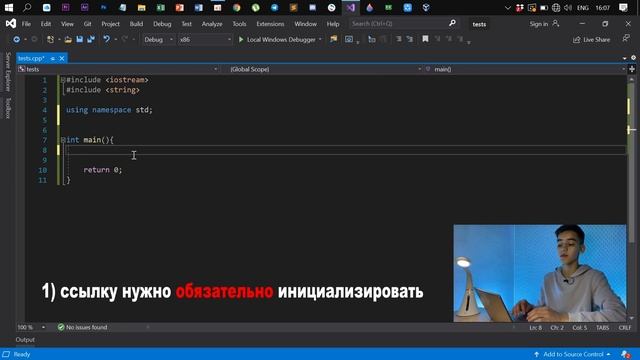Click the search magnifier icon in the menu bar

tap(452, 24)
